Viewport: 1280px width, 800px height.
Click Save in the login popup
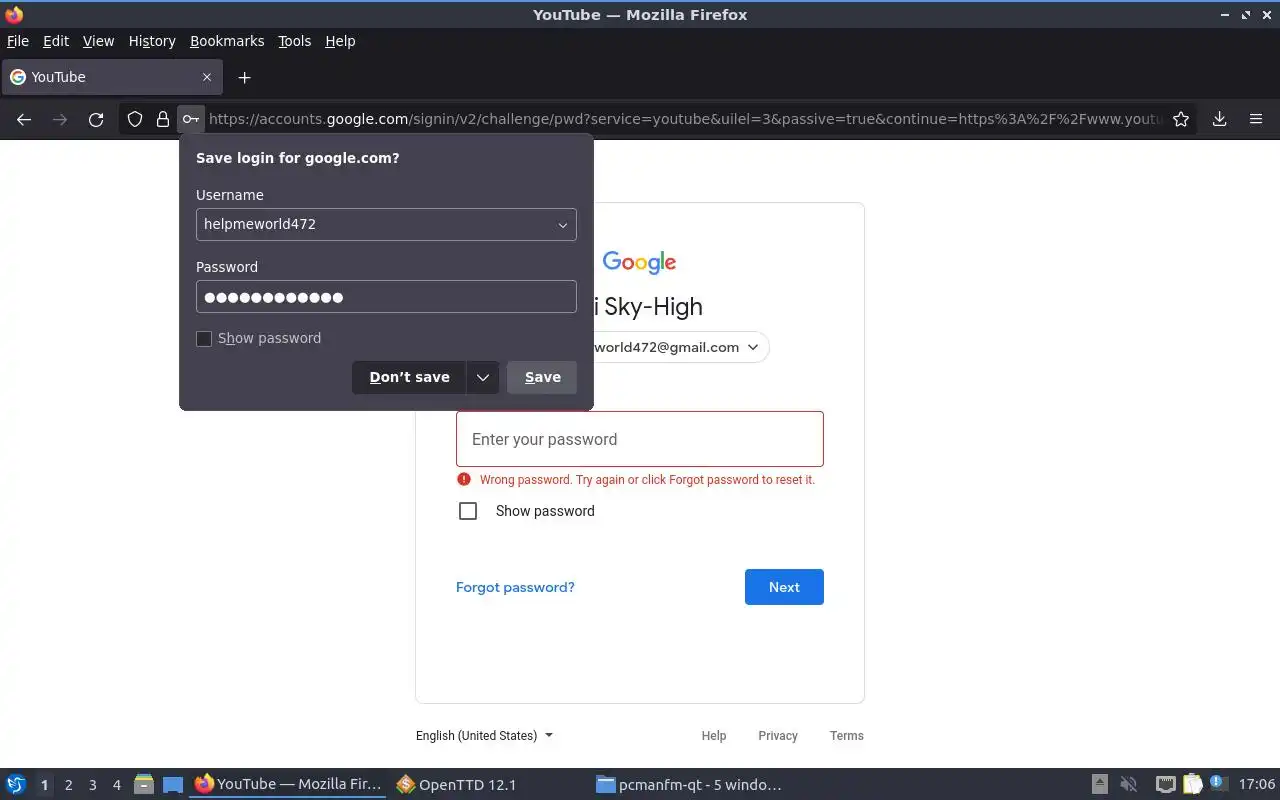point(542,377)
